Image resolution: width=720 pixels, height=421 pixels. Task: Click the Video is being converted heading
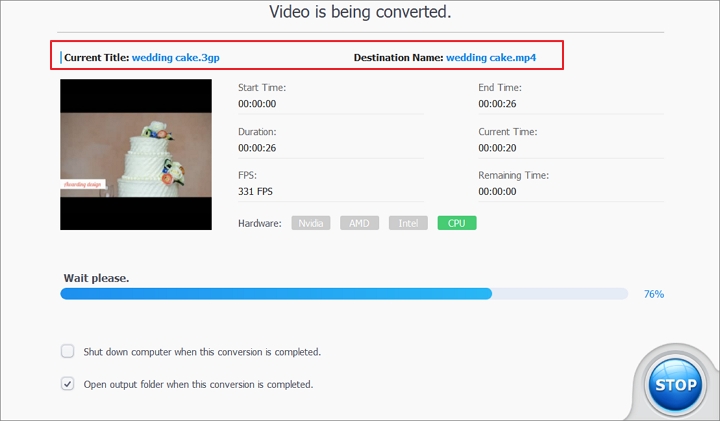[x=360, y=12]
